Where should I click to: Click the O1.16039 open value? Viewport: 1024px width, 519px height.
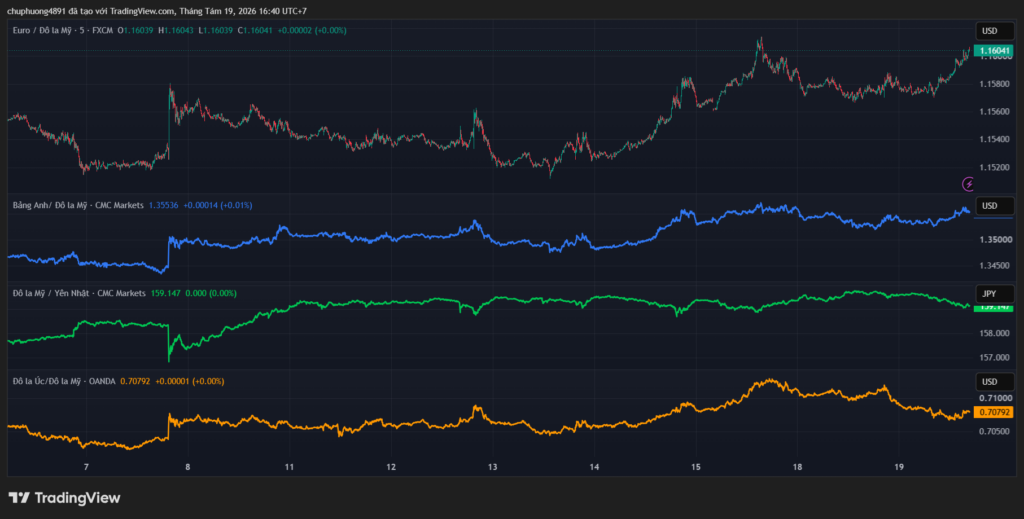tap(136, 31)
